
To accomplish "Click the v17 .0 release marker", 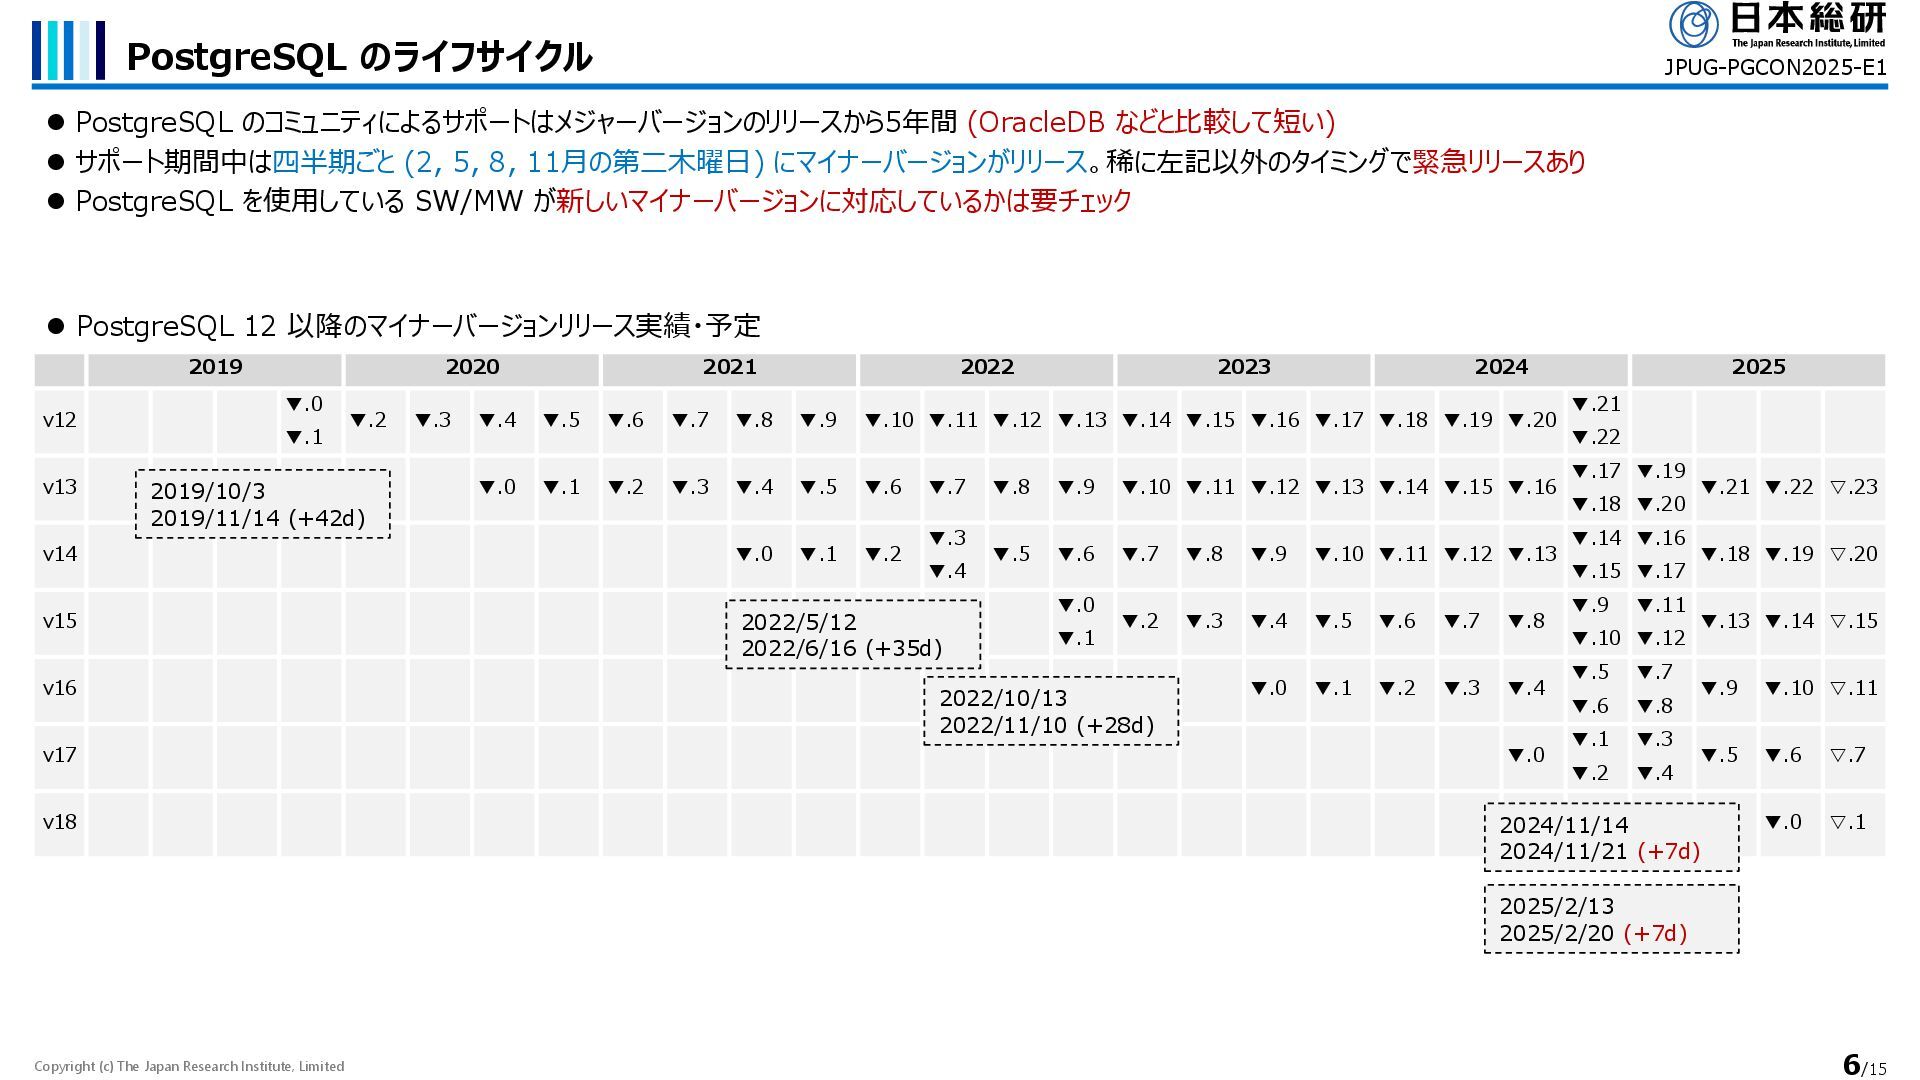I will [x=1526, y=755].
